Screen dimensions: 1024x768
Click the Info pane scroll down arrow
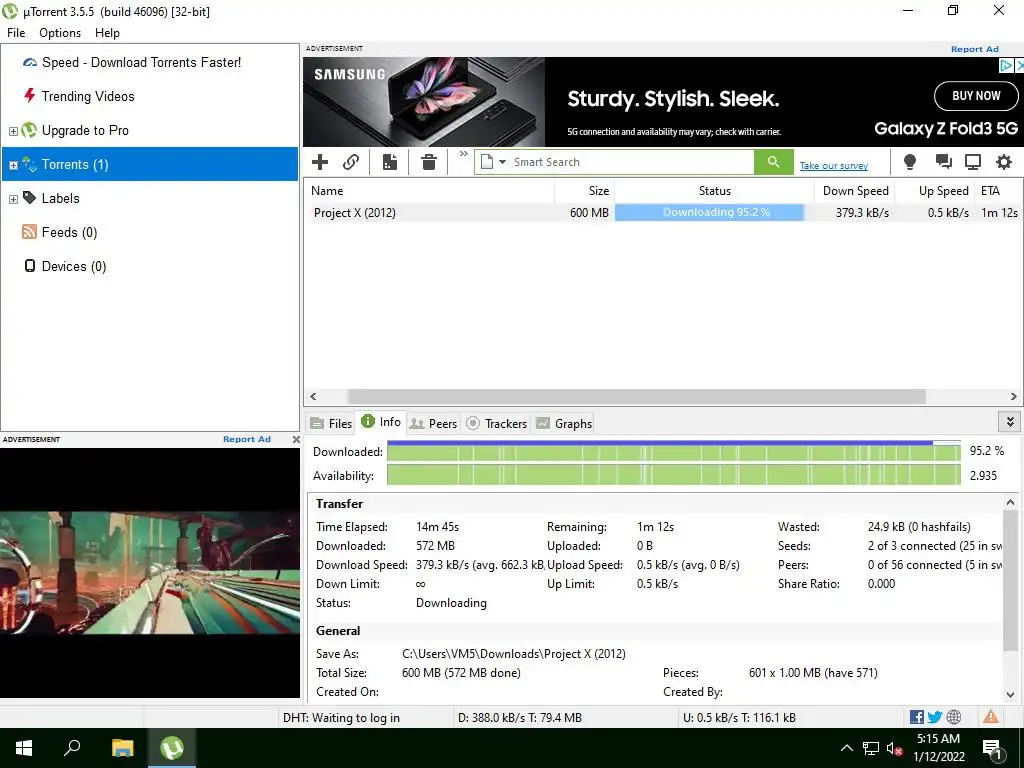pos(1010,695)
